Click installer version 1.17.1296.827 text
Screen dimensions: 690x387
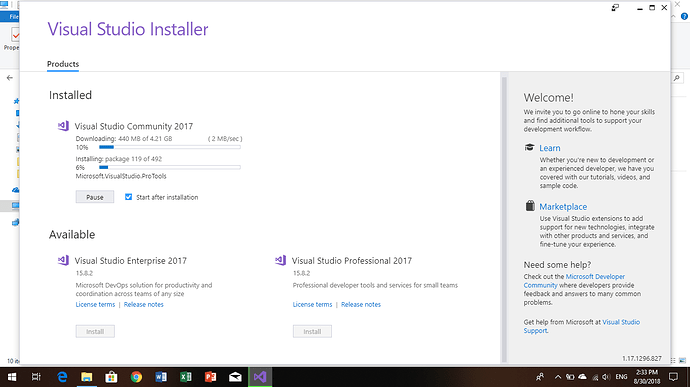[642, 358]
